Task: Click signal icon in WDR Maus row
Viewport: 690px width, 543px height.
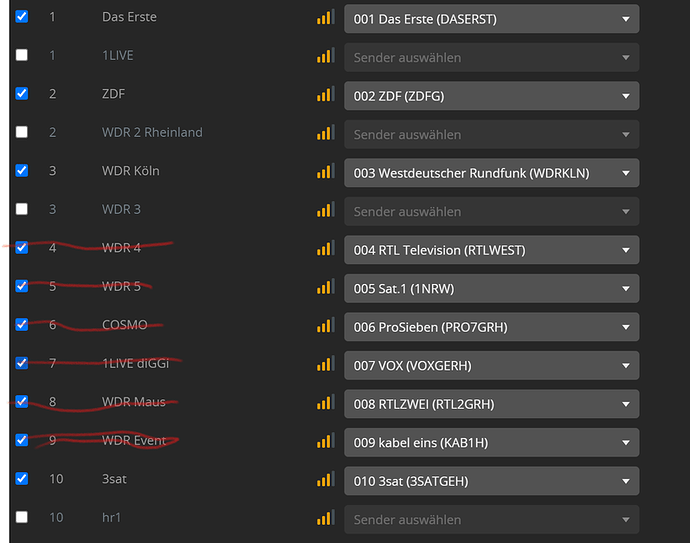Action: pos(326,402)
